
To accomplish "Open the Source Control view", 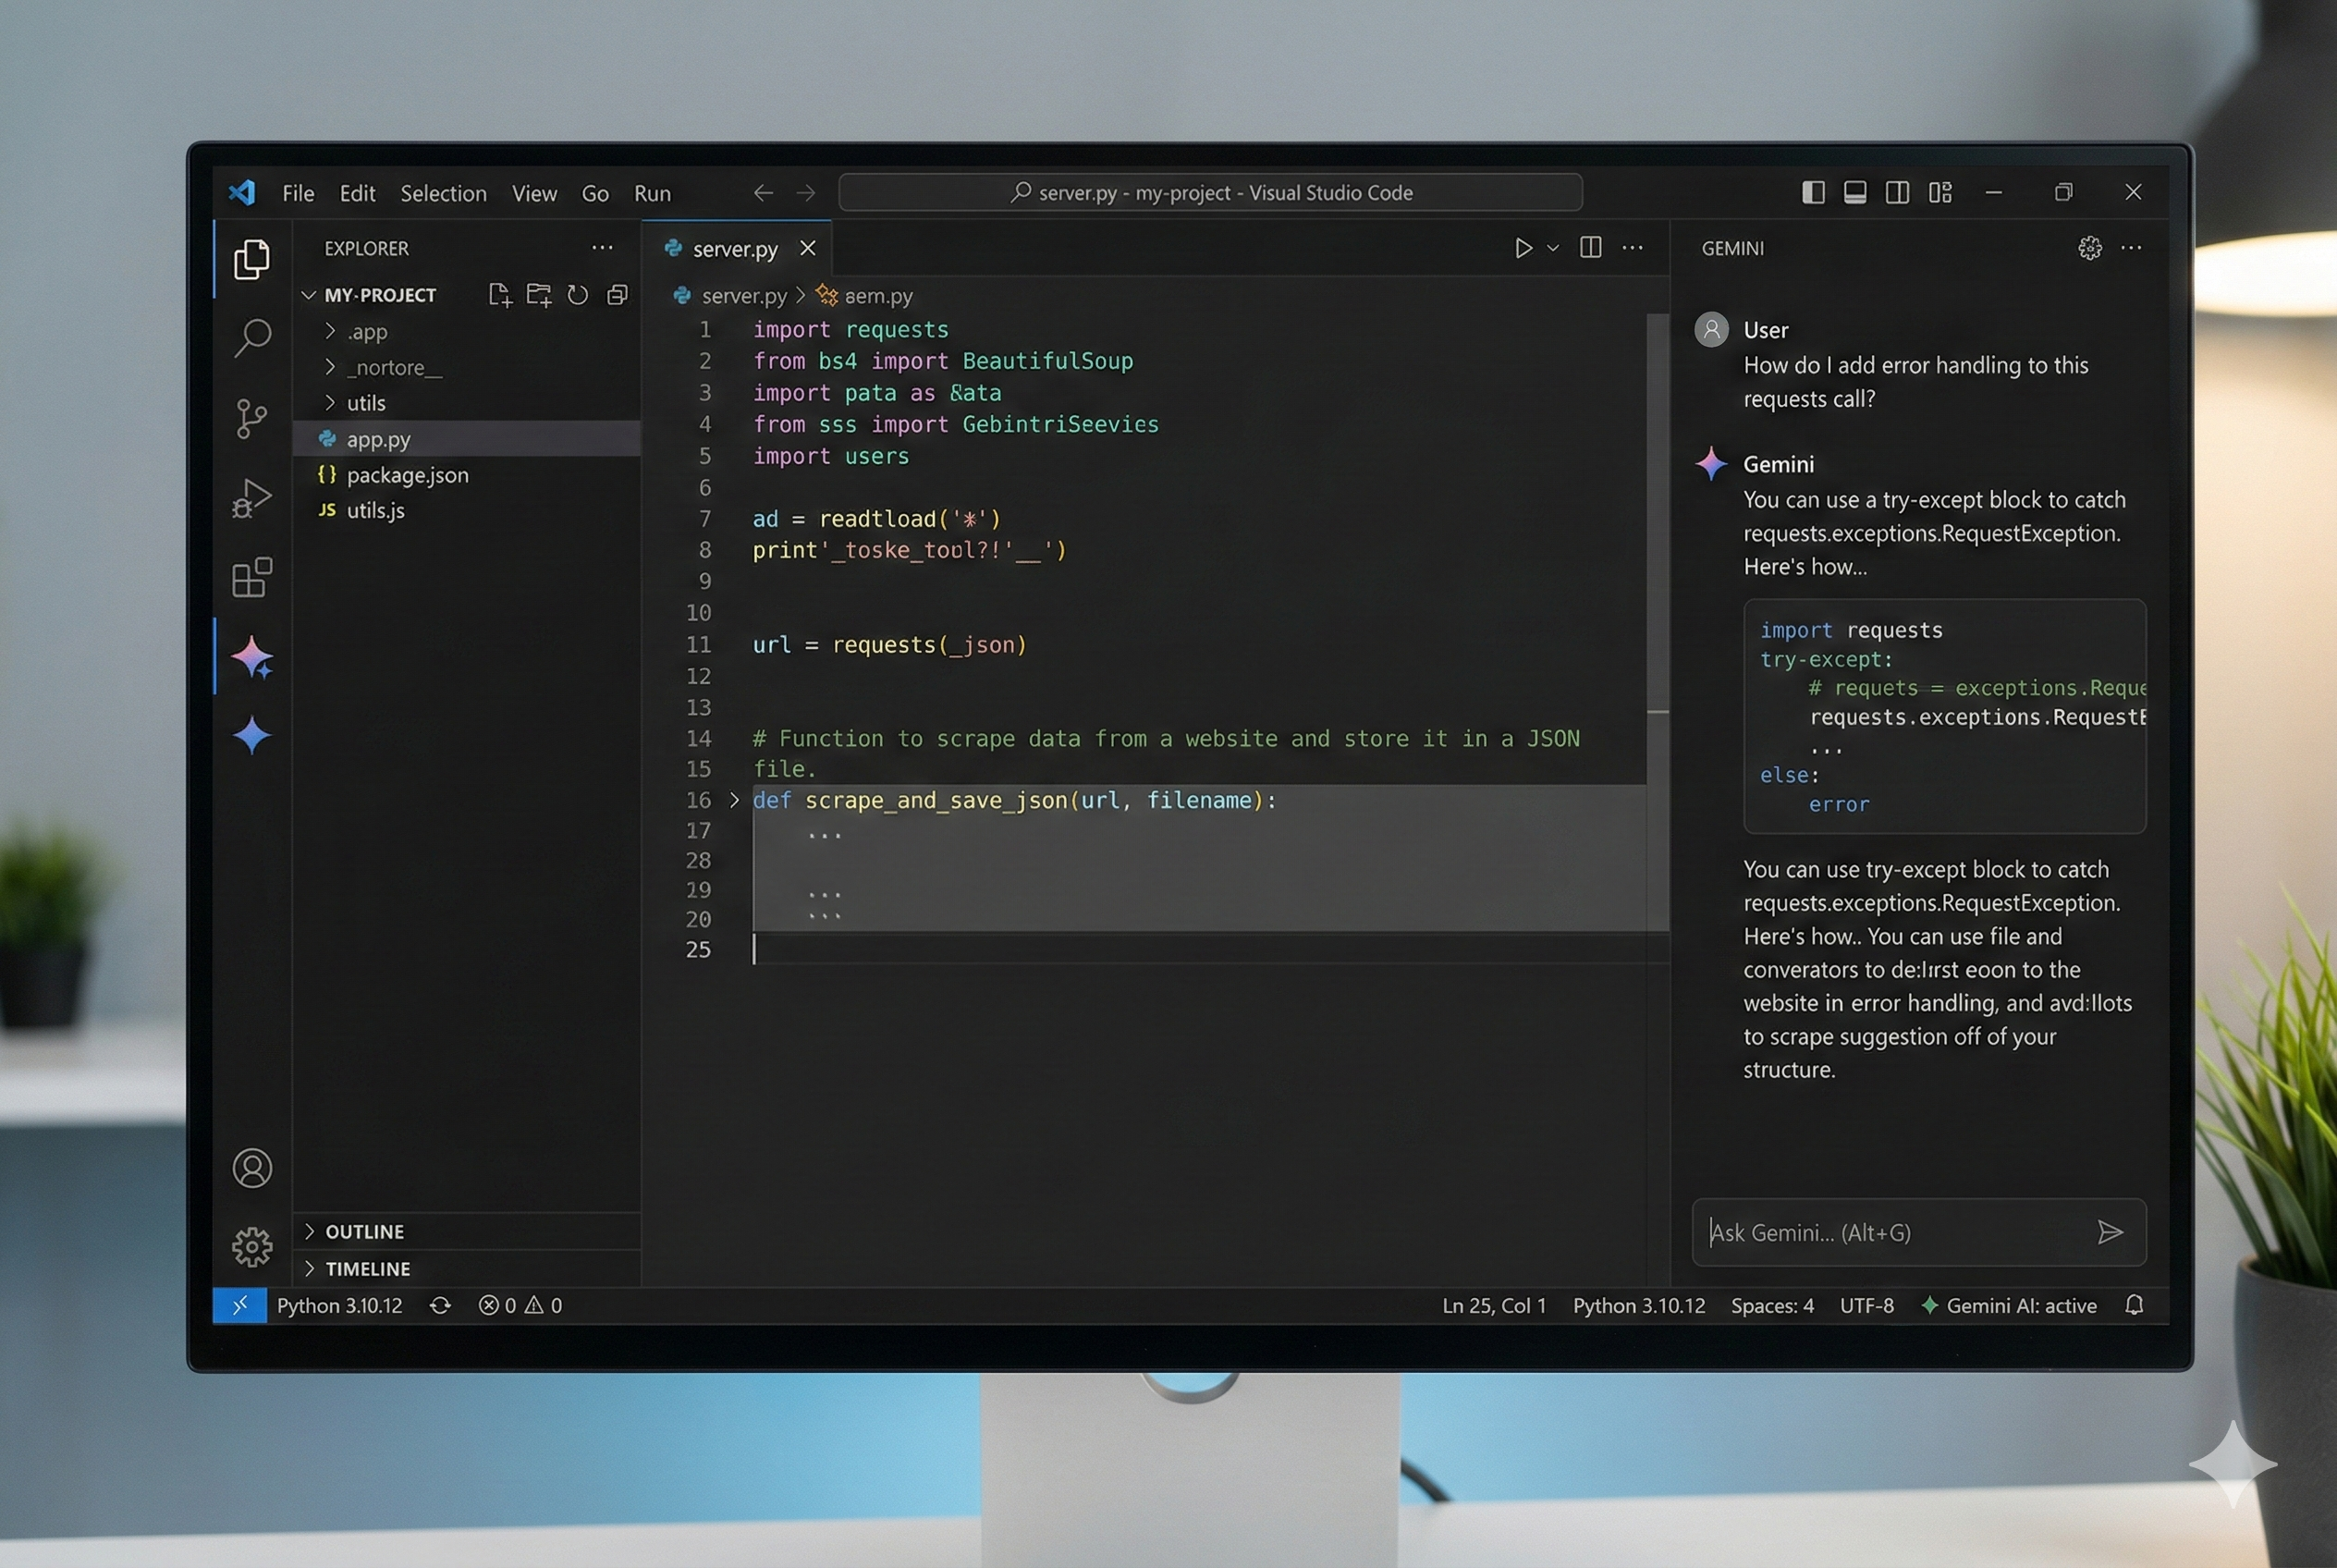I will click(252, 419).
